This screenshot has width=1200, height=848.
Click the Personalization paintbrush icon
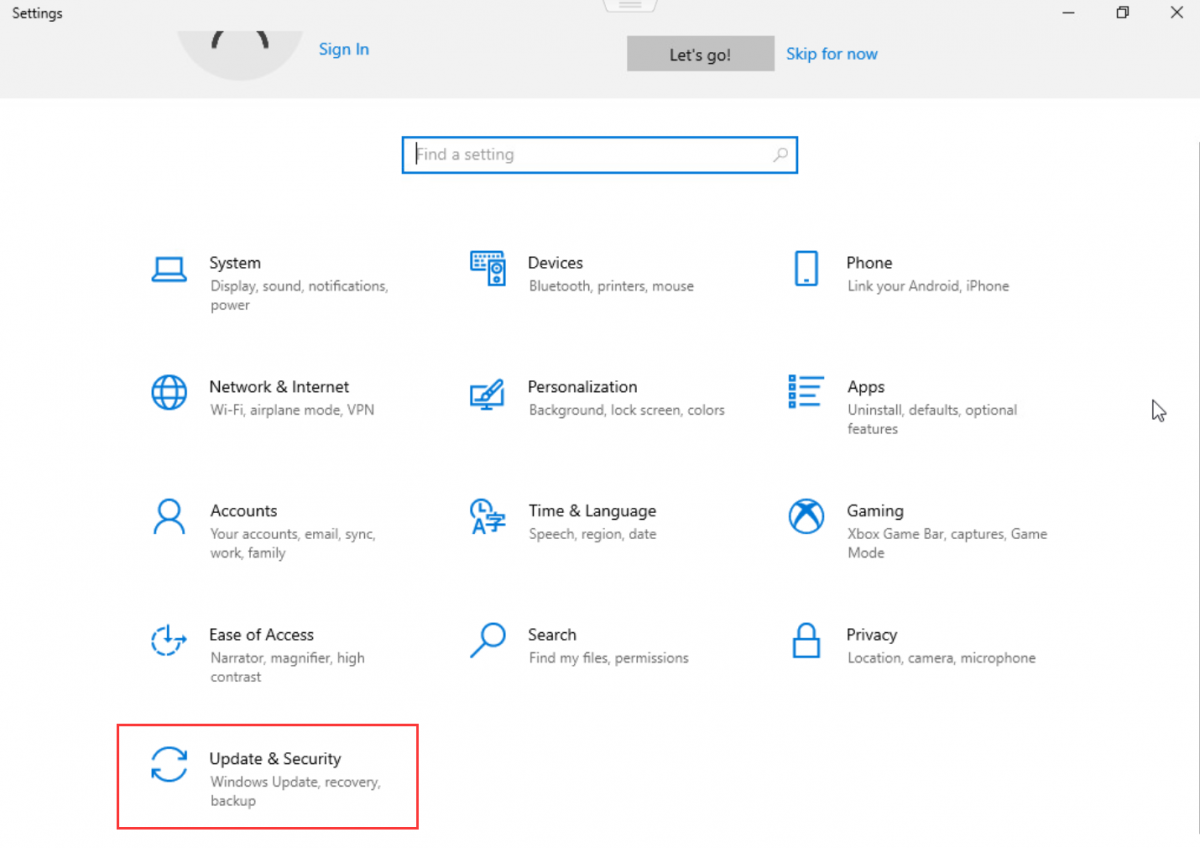[x=487, y=394]
